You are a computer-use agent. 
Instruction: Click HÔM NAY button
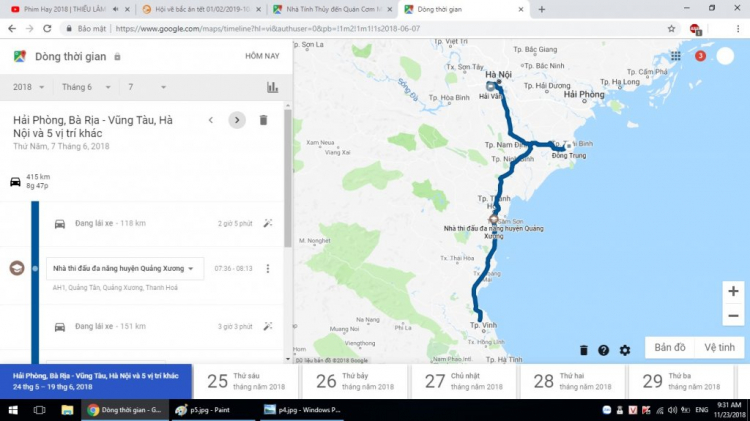click(x=262, y=56)
